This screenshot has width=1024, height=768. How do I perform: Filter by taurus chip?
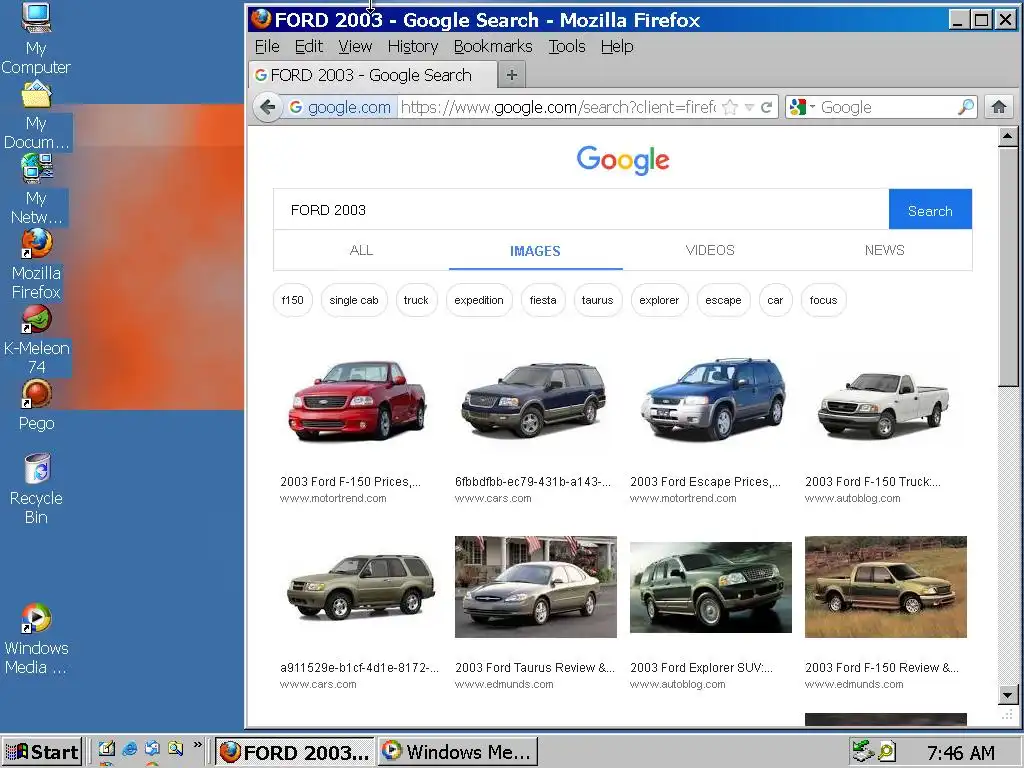tap(598, 300)
